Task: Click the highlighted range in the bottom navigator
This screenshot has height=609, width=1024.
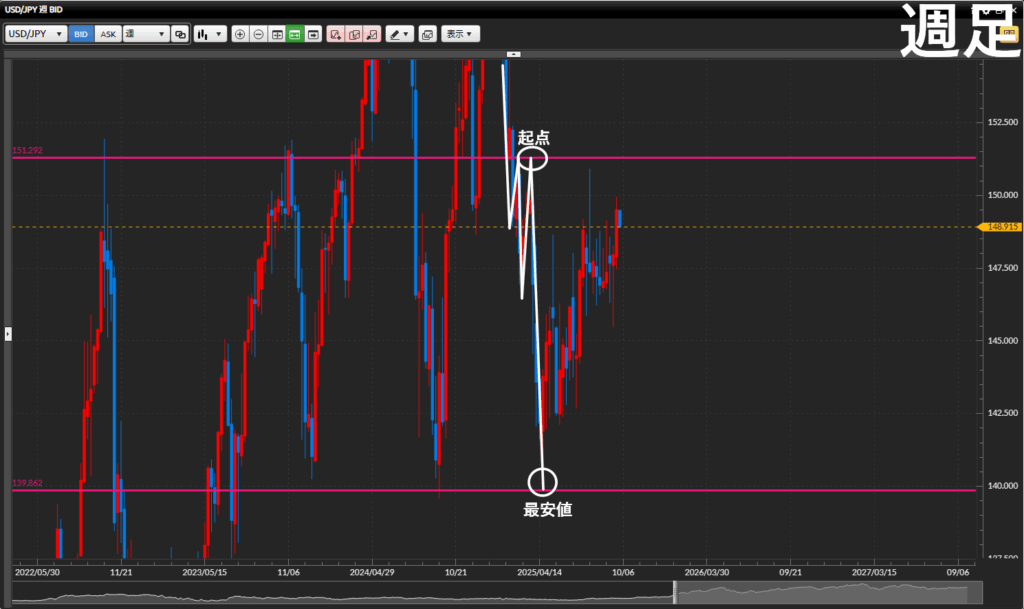Action: [x=829, y=593]
